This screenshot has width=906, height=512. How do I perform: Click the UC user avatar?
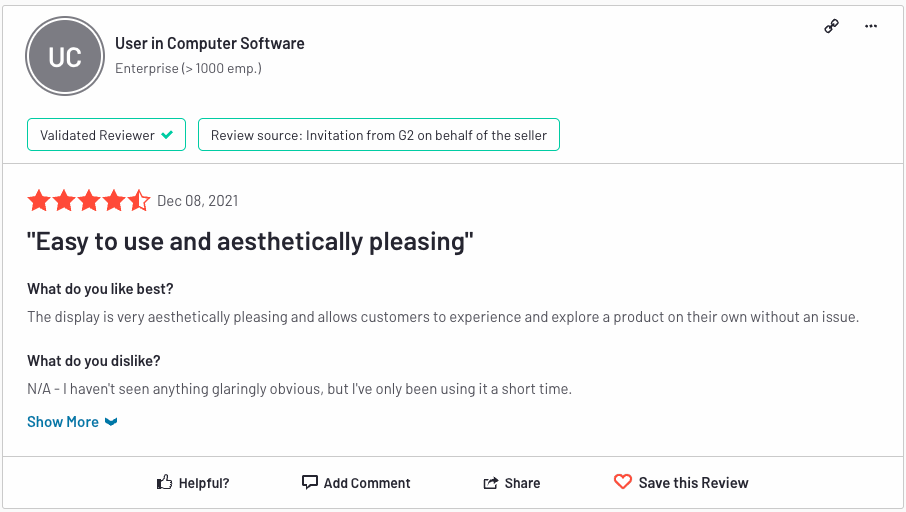(x=65, y=56)
